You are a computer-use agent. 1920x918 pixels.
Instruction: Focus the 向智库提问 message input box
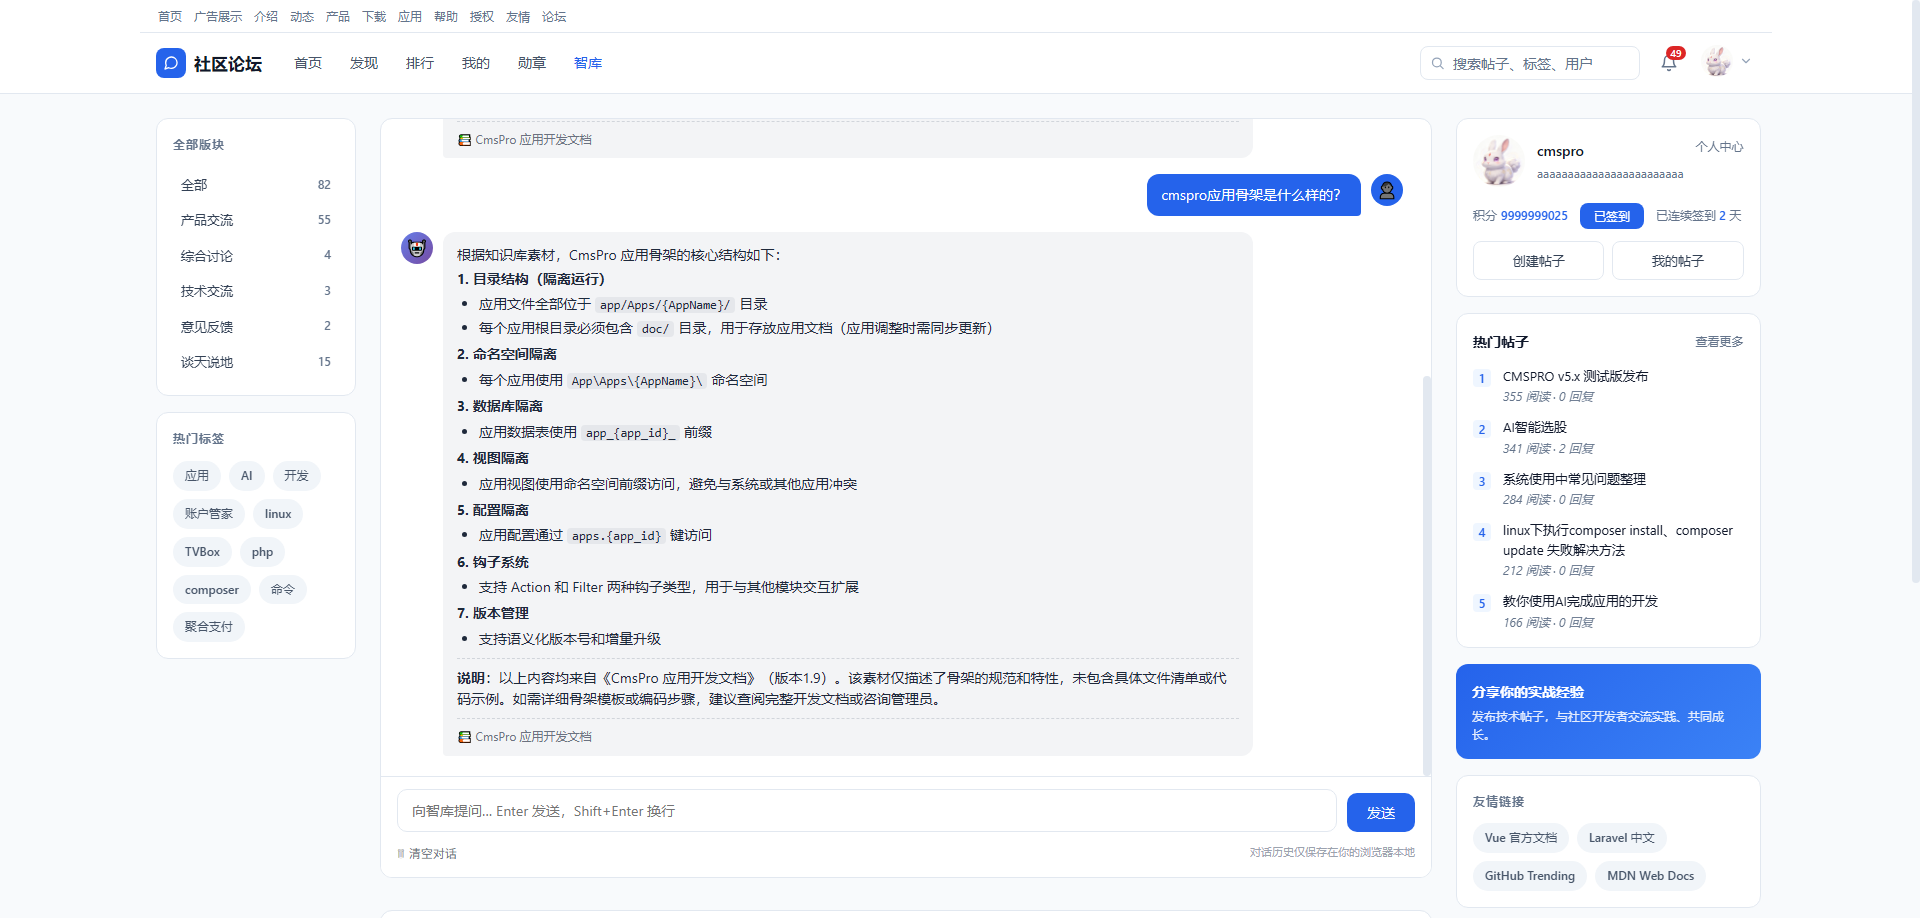tap(867, 811)
